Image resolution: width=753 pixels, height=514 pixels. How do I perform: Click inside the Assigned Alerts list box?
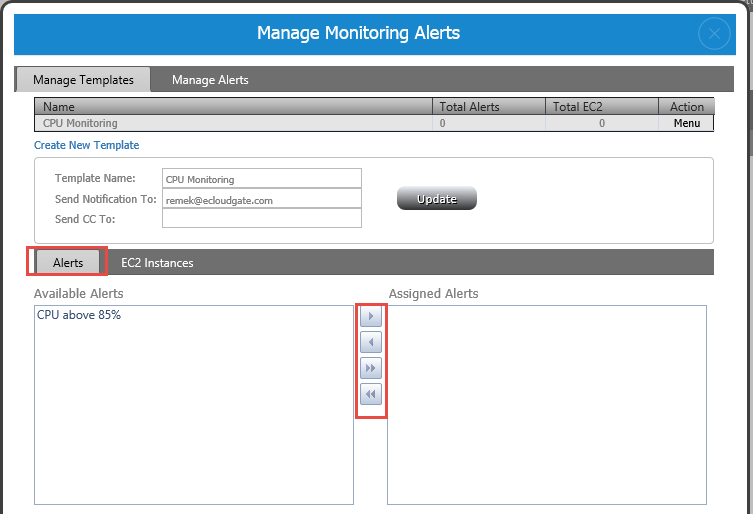547,405
